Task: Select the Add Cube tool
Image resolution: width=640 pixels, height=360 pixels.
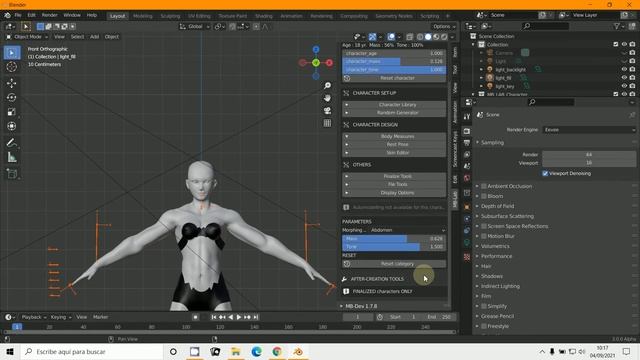Action: click(11, 174)
